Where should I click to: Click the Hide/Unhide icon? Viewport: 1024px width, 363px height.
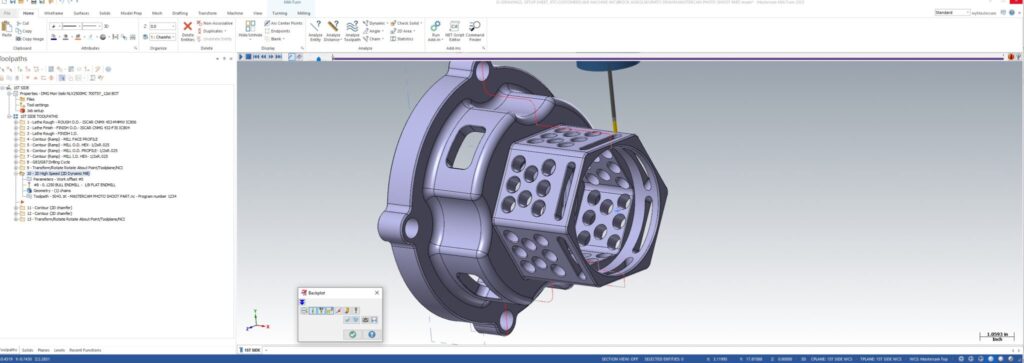click(x=250, y=26)
